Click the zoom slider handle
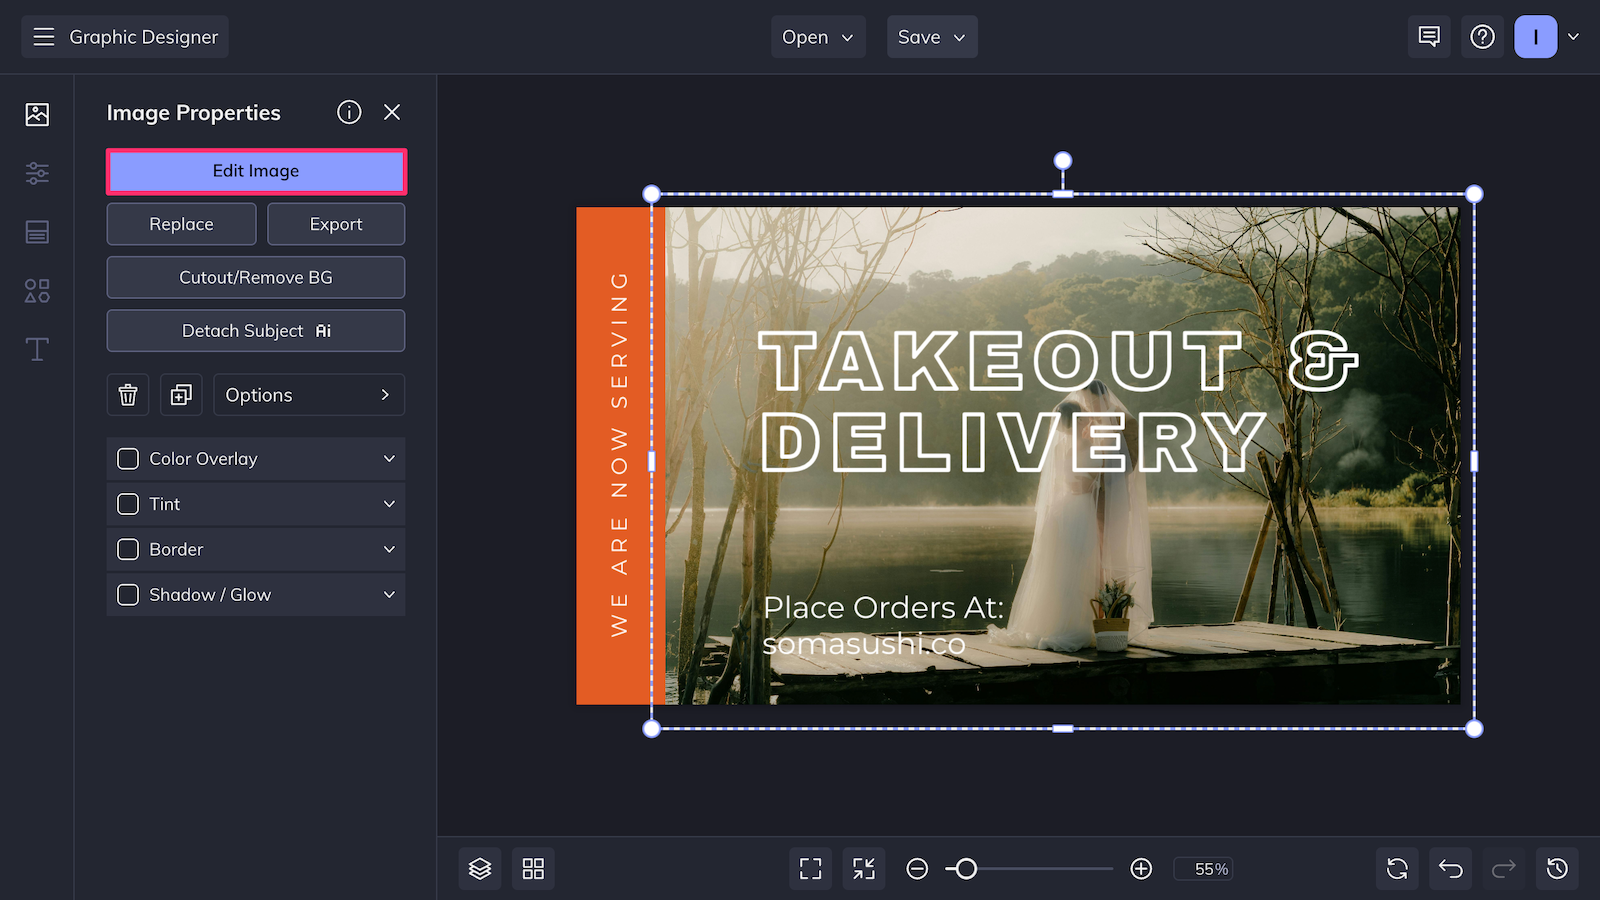The height and width of the screenshot is (900, 1600). [x=965, y=869]
